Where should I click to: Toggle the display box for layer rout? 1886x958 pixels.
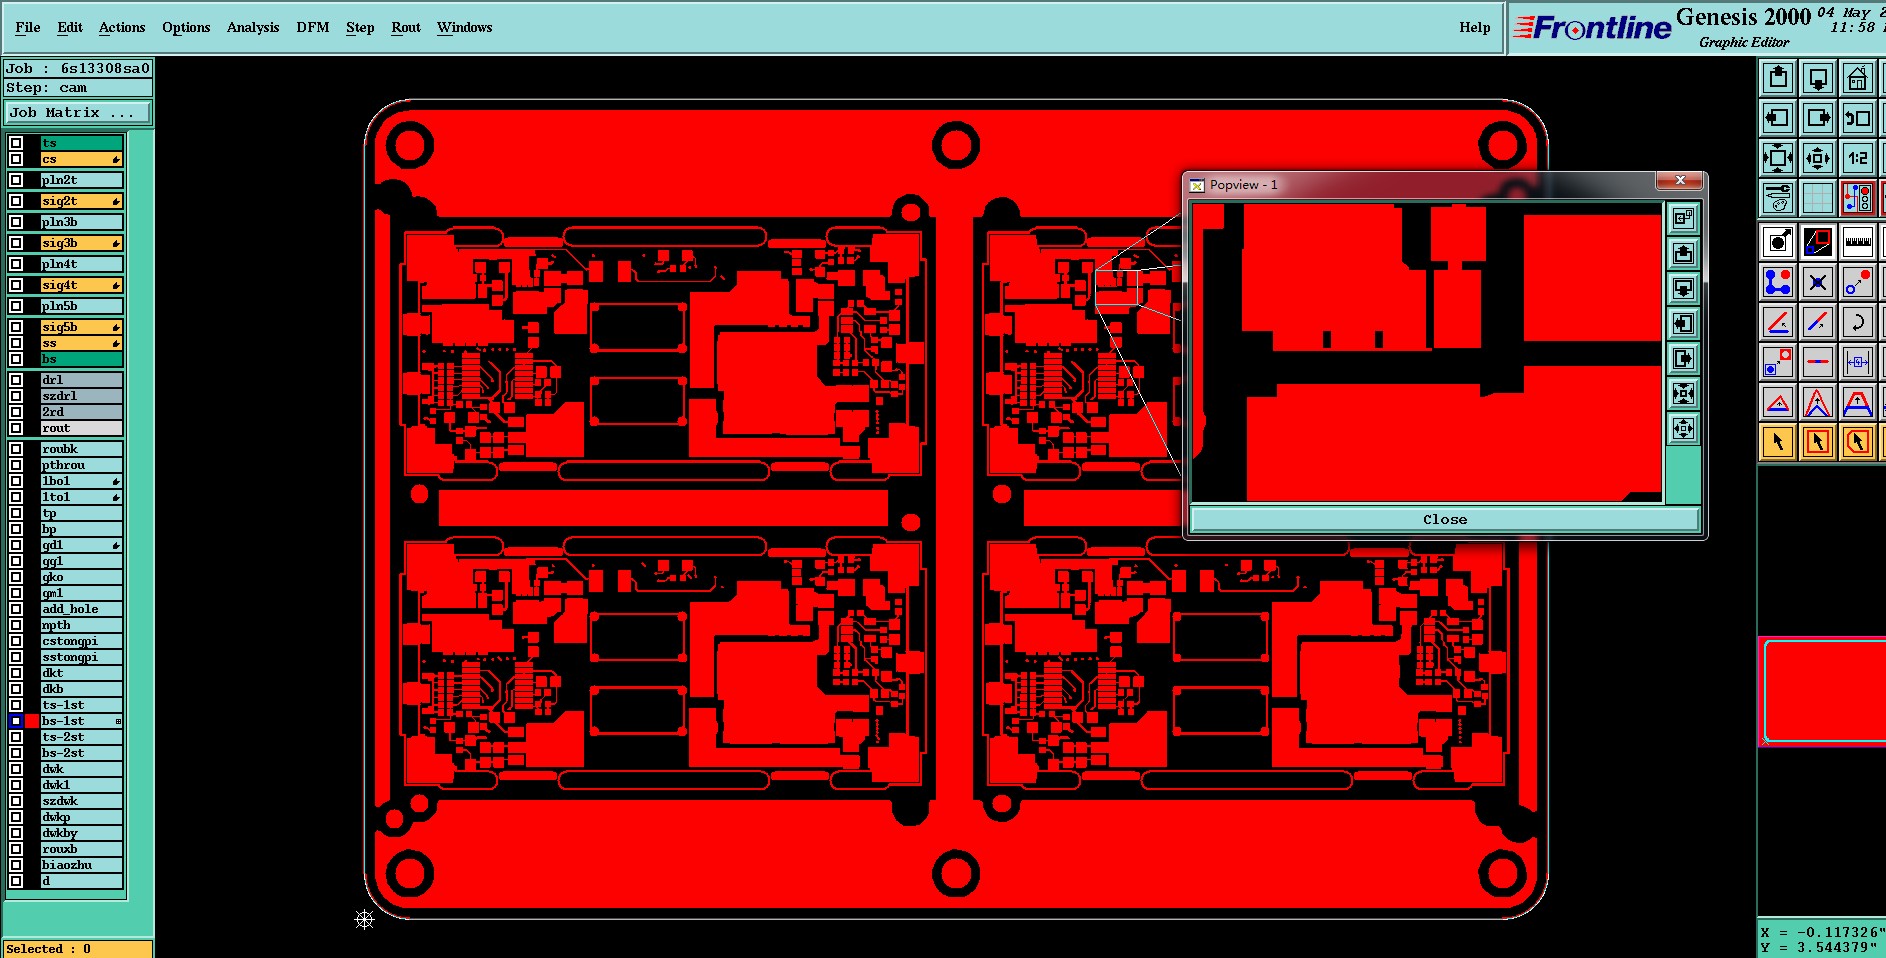(16, 428)
